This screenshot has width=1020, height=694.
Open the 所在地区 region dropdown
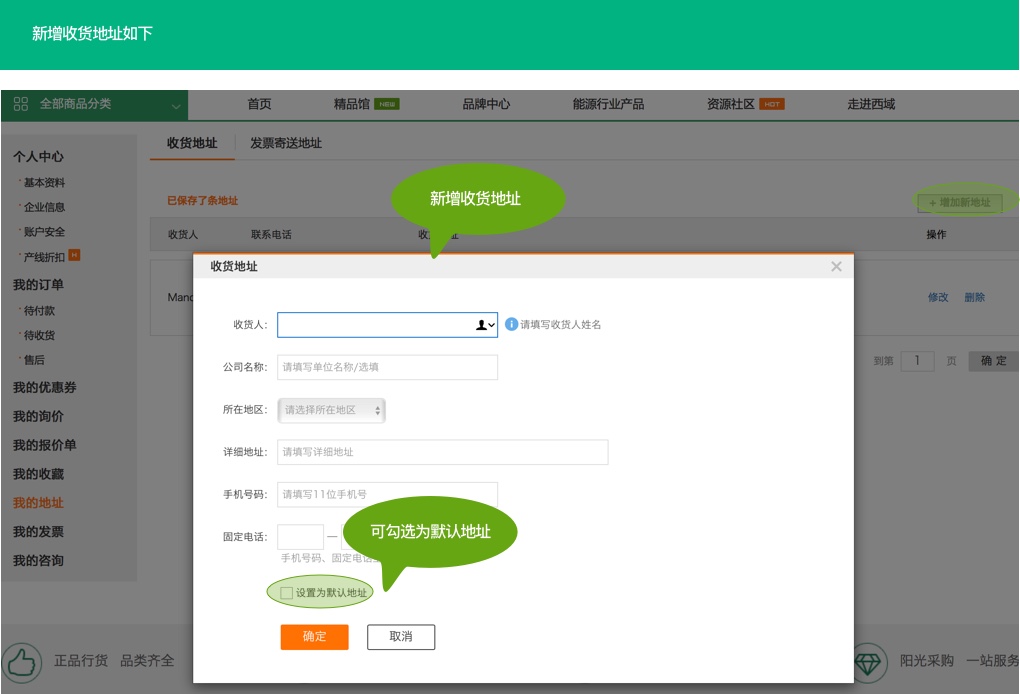[x=331, y=410]
